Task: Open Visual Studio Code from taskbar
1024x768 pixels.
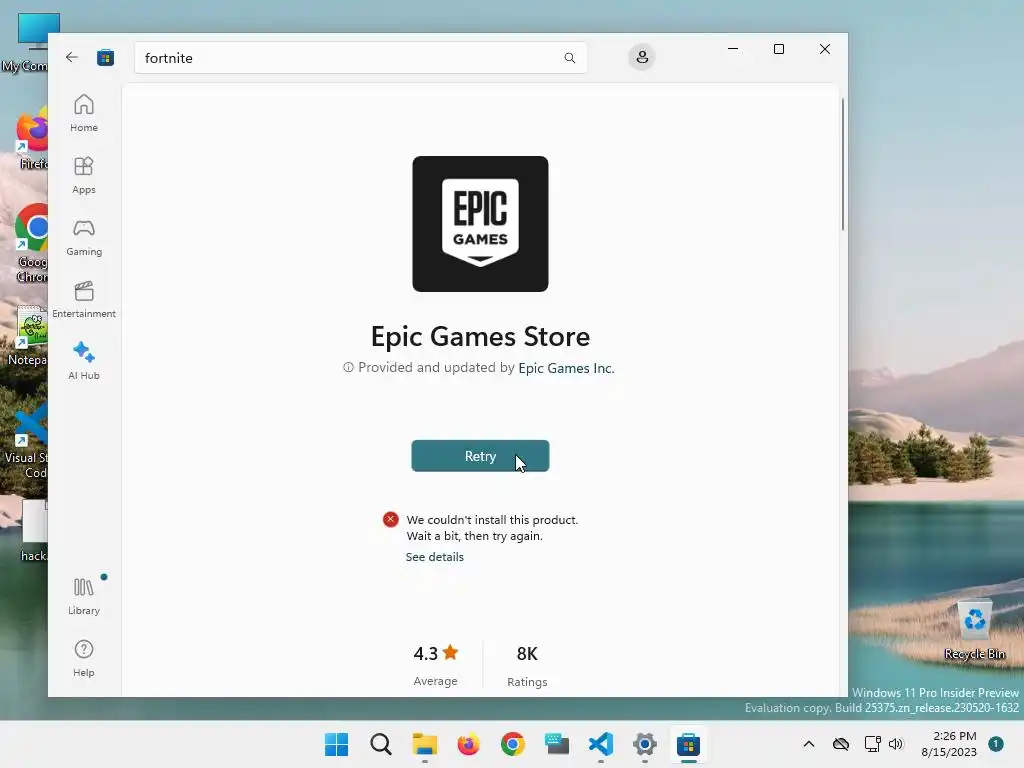Action: coord(601,744)
